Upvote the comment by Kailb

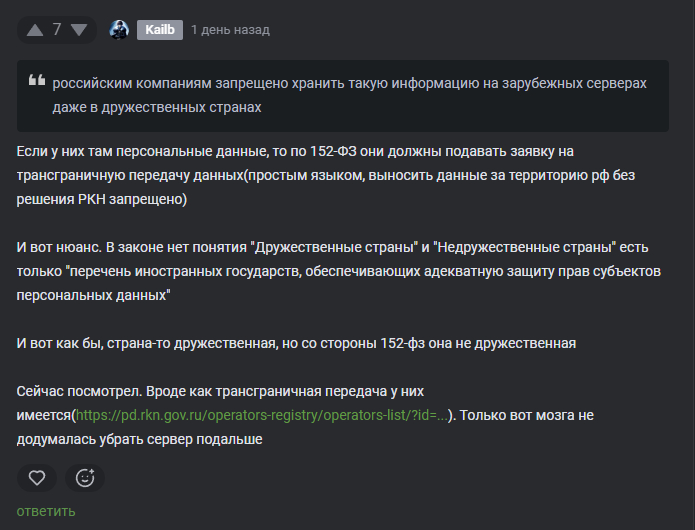[35, 30]
